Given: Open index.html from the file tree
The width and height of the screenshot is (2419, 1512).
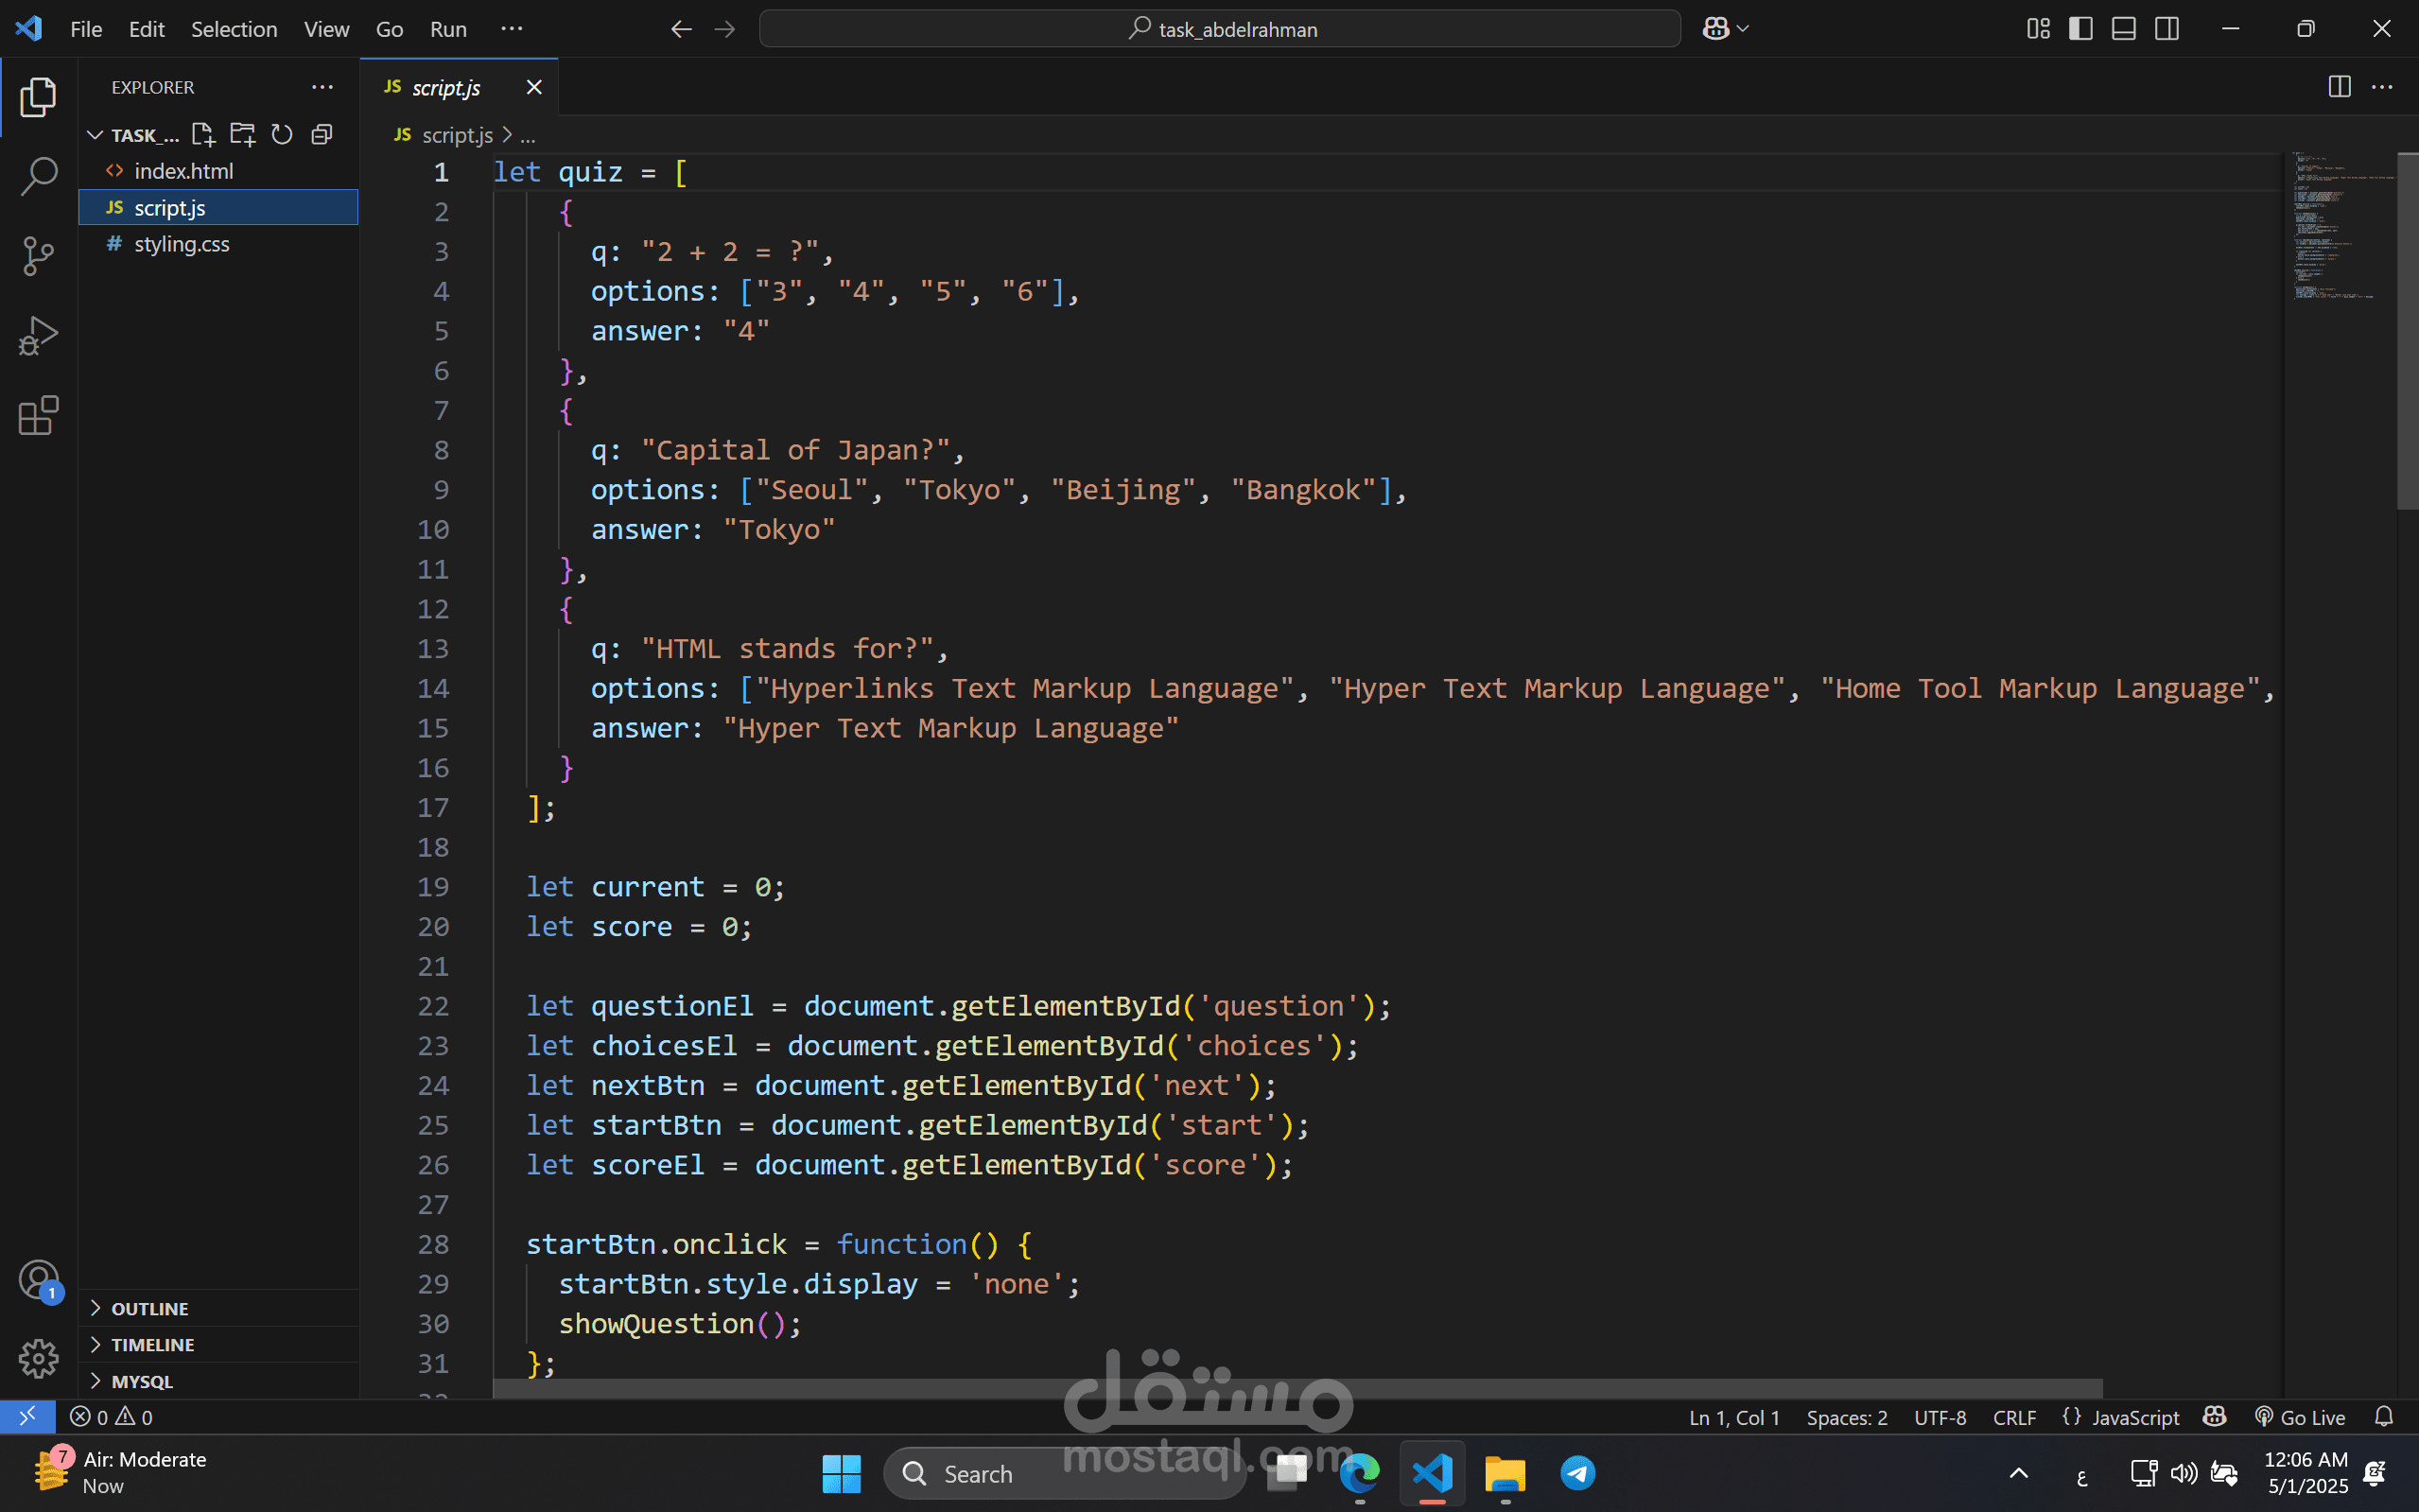Looking at the screenshot, I should pyautogui.click(x=183, y=171).
